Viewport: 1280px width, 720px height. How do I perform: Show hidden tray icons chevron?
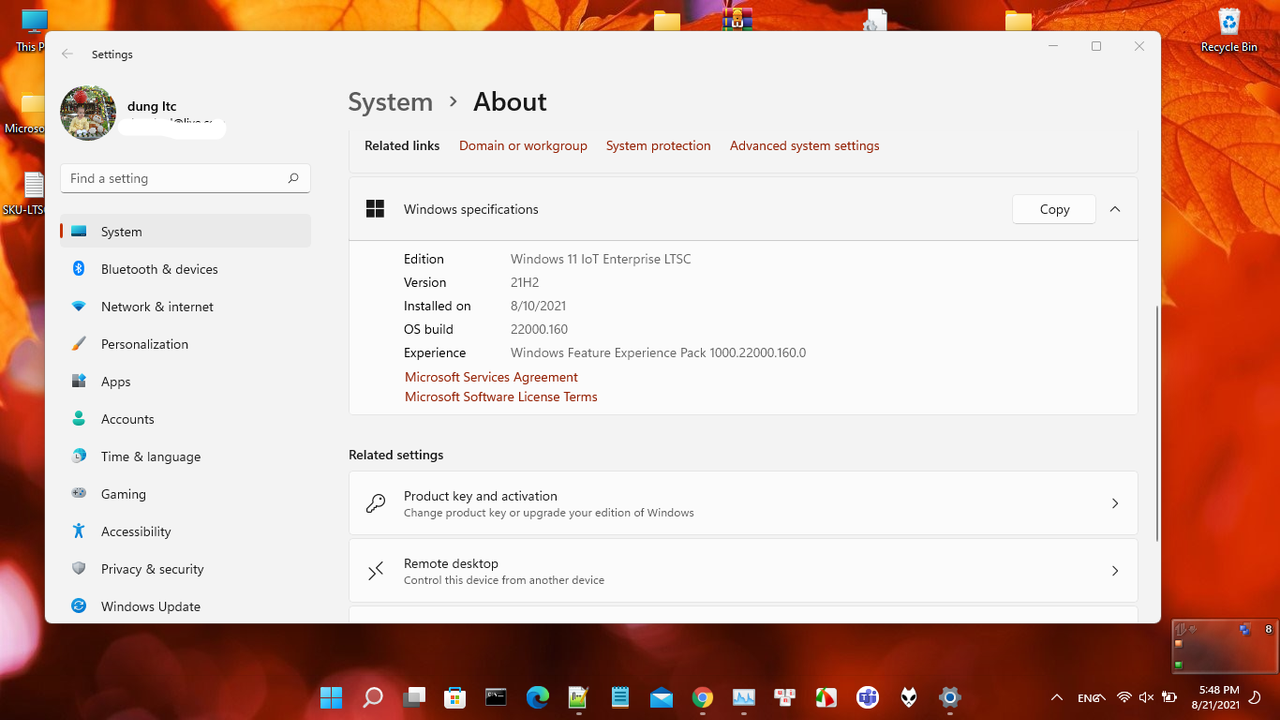pos(1056,697)
